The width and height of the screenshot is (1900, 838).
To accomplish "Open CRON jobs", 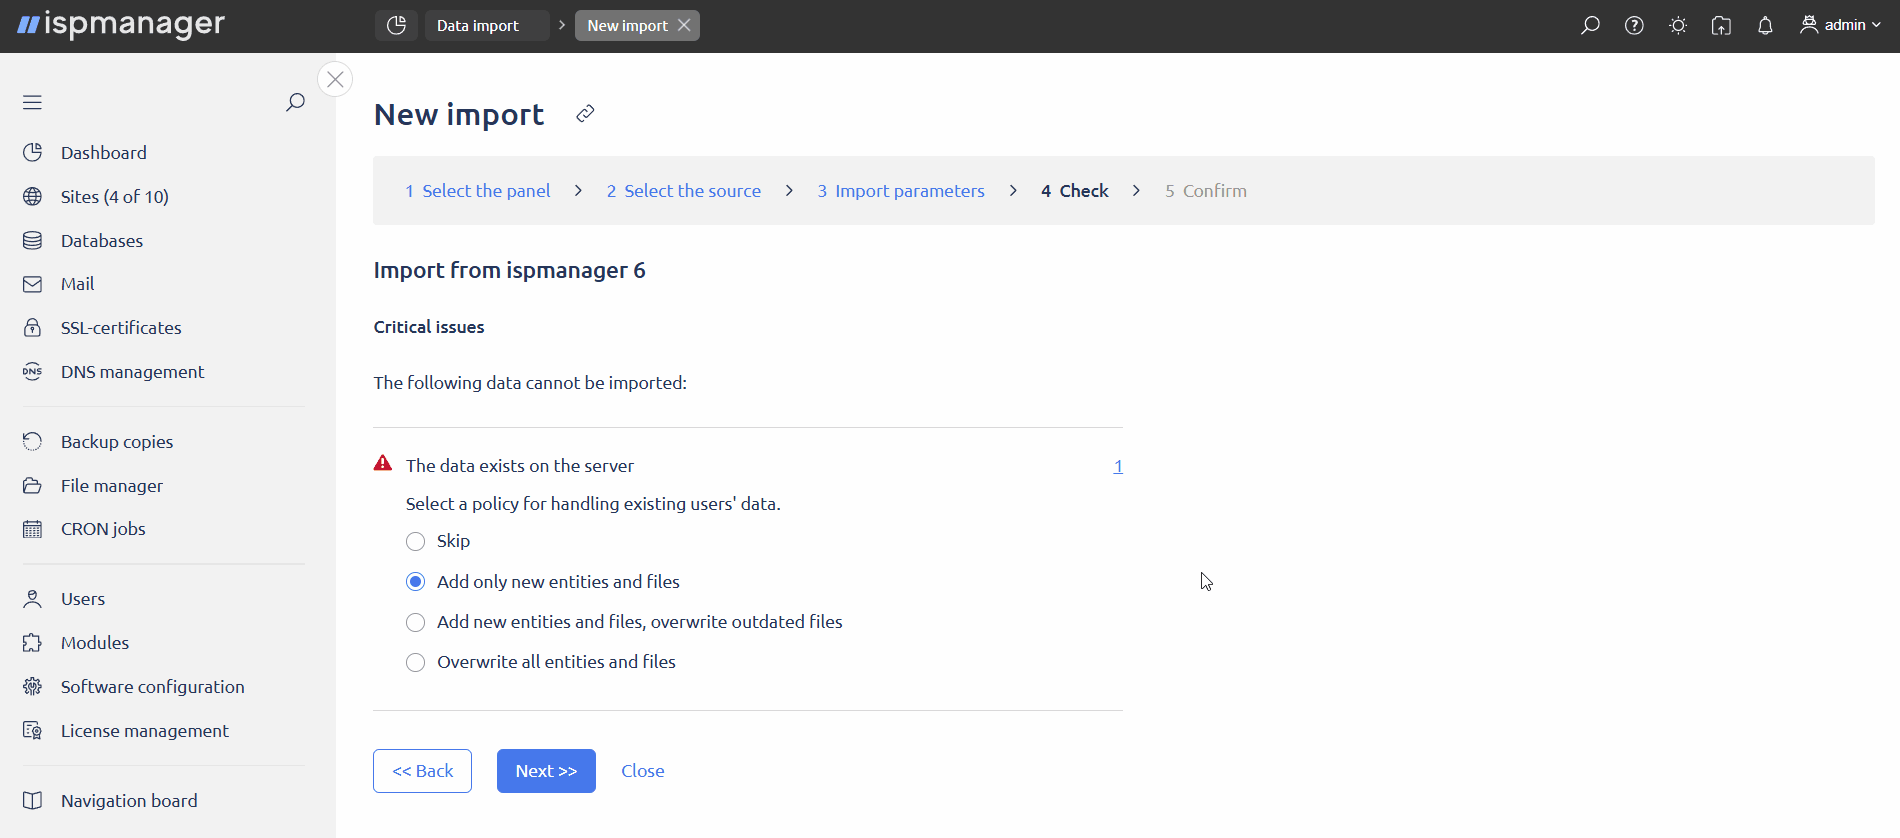I will tap(103, 529).
